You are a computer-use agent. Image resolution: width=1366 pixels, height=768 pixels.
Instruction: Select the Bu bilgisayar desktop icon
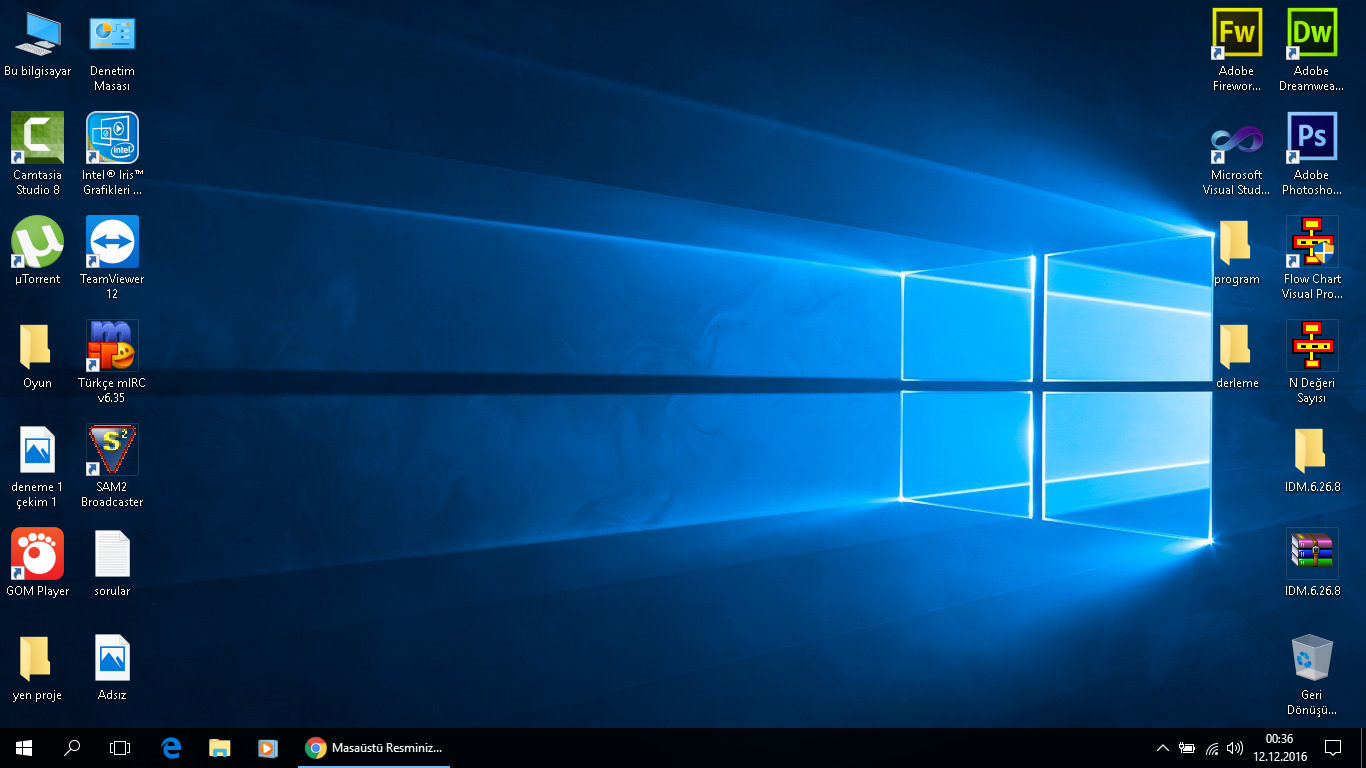click(x=37, y=44)
